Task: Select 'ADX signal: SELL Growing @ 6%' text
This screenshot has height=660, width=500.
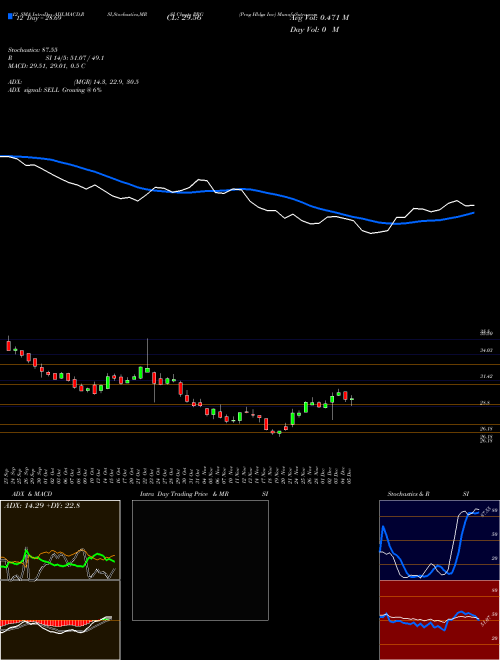Action: coord(55,90)
